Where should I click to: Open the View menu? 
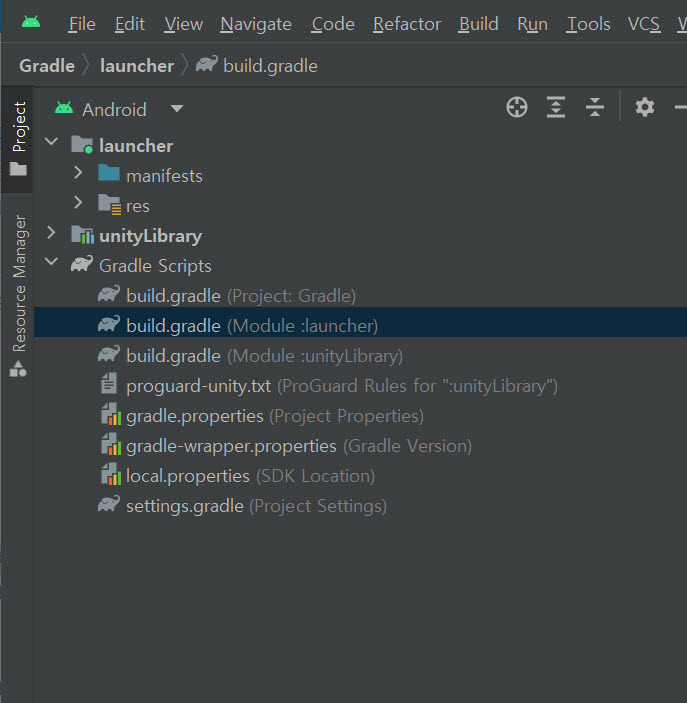(x=183, y=24)
